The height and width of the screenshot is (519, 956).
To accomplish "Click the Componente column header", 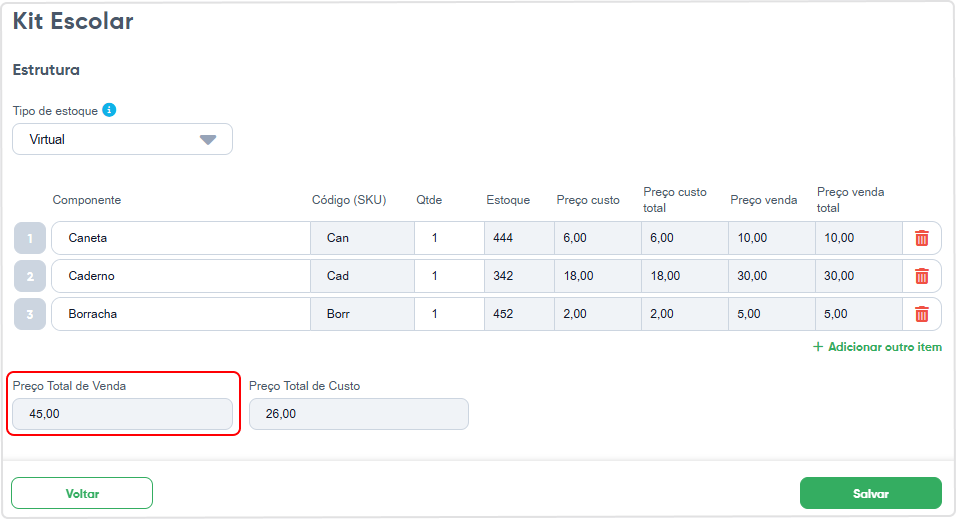I will pos(87,199).
